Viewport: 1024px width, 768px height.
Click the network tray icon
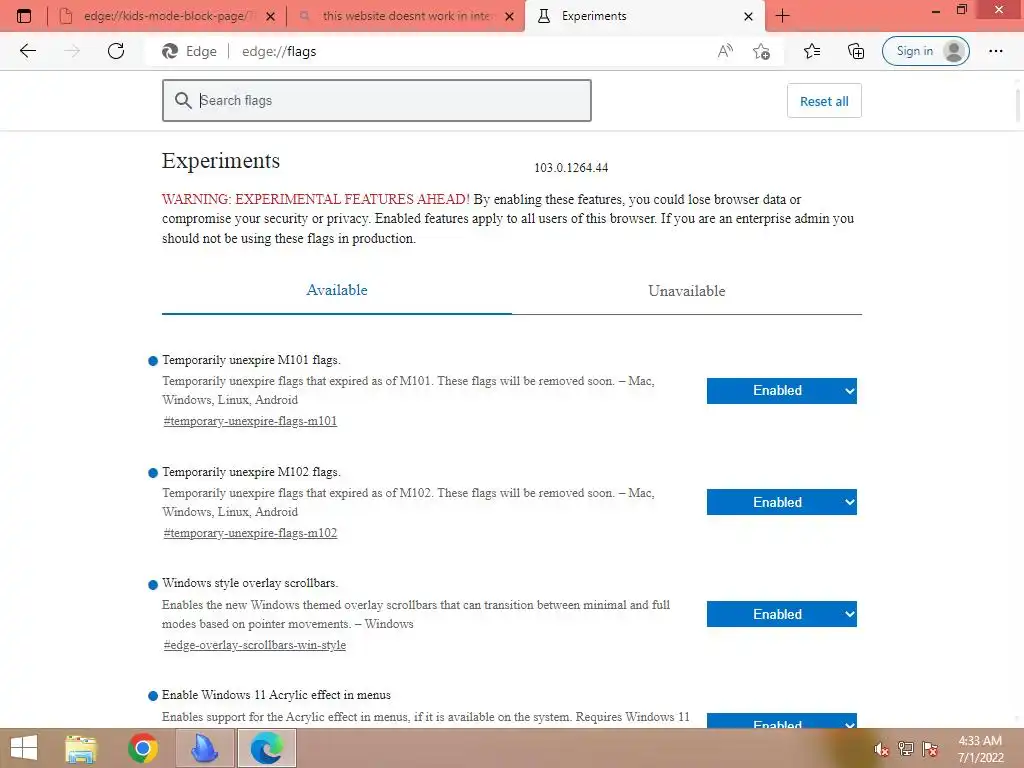[905, 749]
